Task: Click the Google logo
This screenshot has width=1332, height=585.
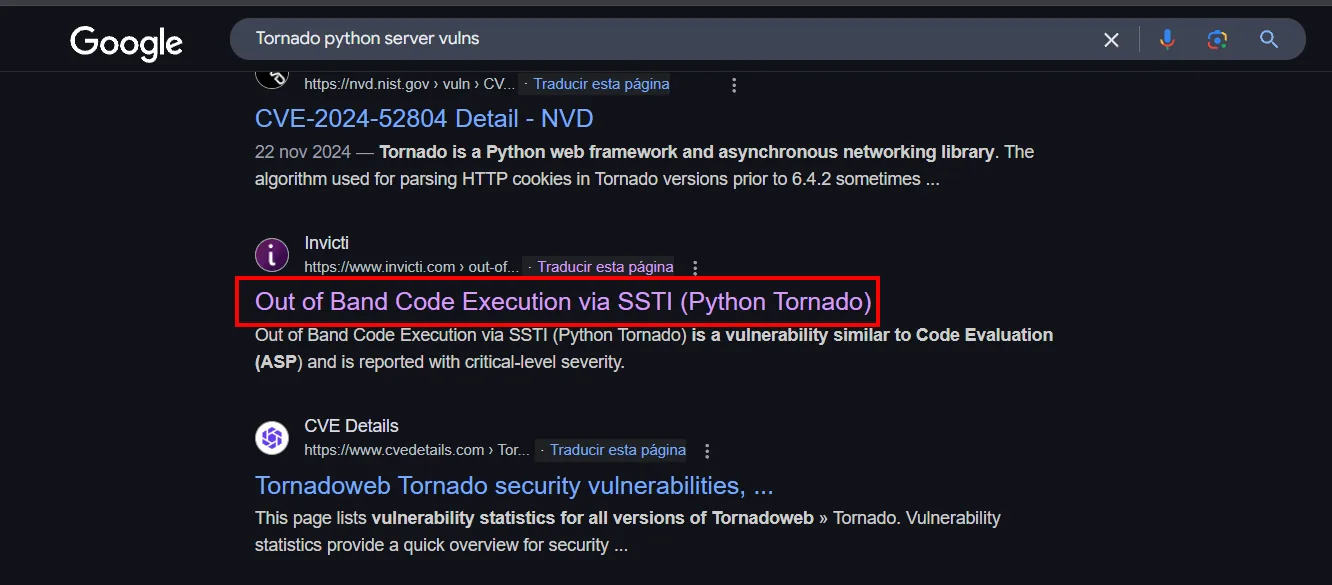Action: coord(126,41)
